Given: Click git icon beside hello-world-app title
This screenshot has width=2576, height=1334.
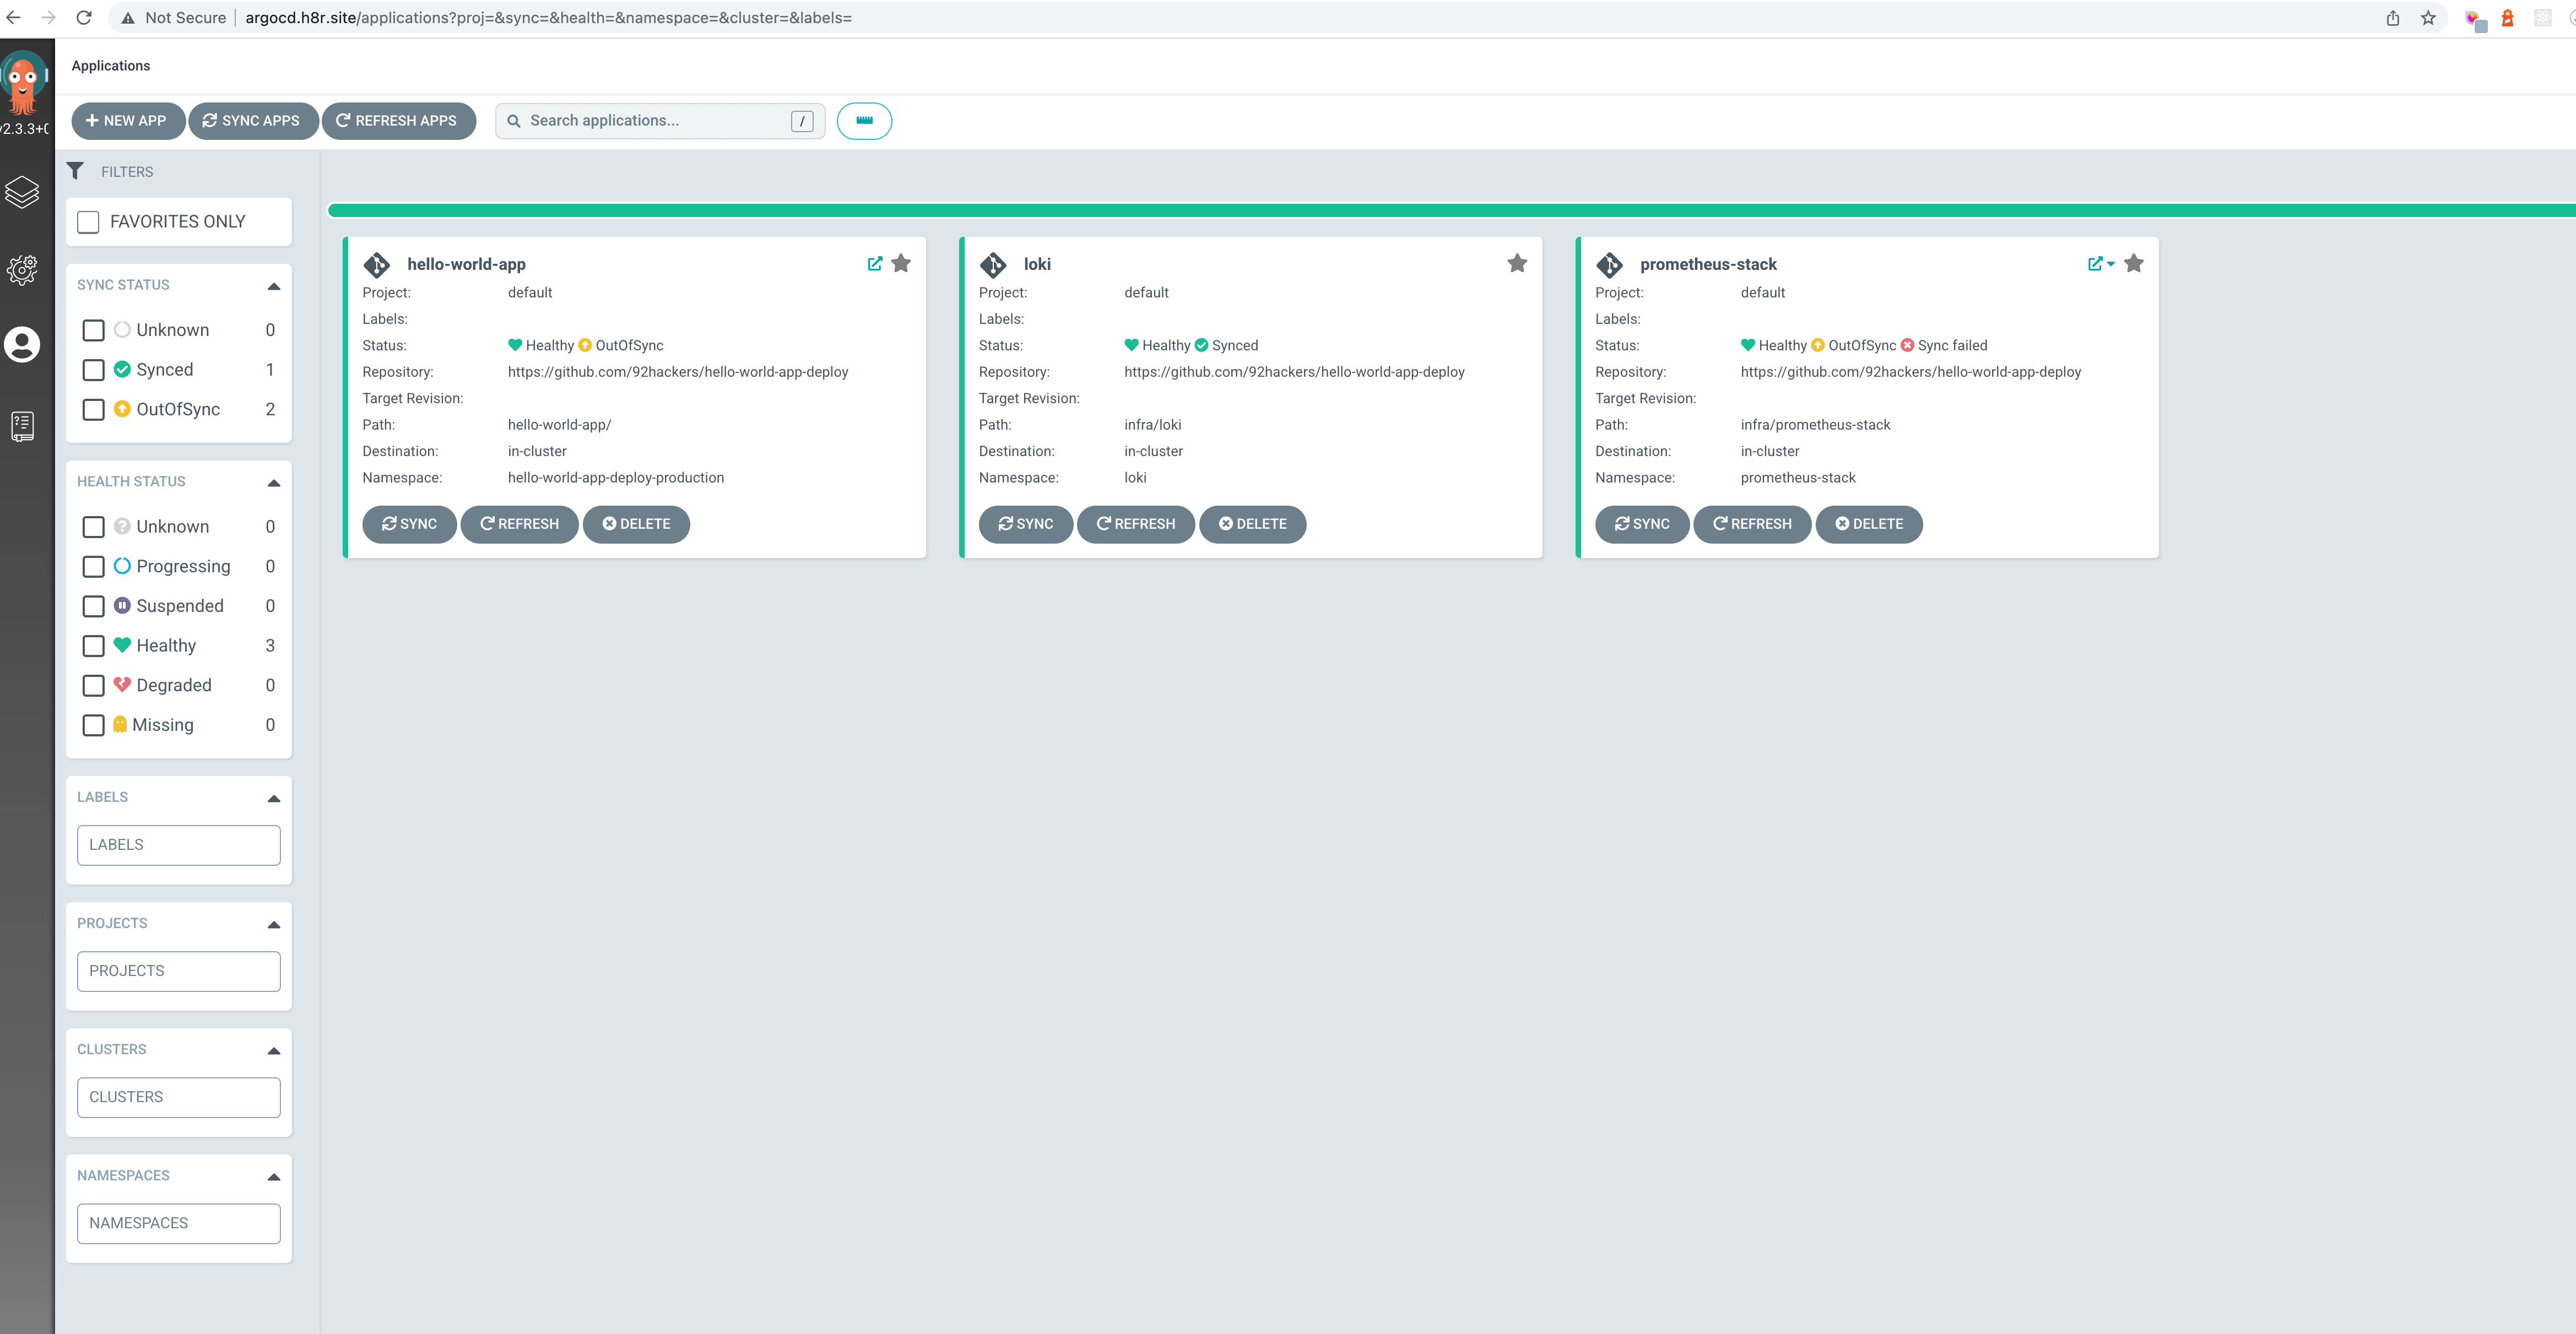Looking at the screenshot, I should click(x=377, y=264).
